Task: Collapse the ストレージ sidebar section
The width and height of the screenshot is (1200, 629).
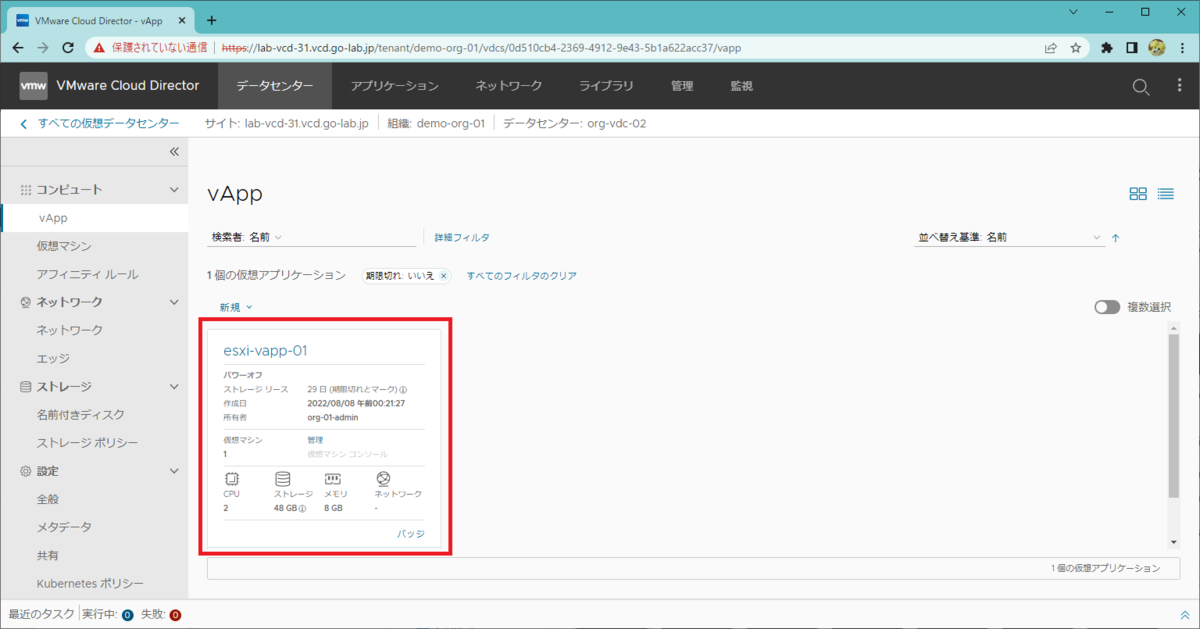Action: click(174, 386)
